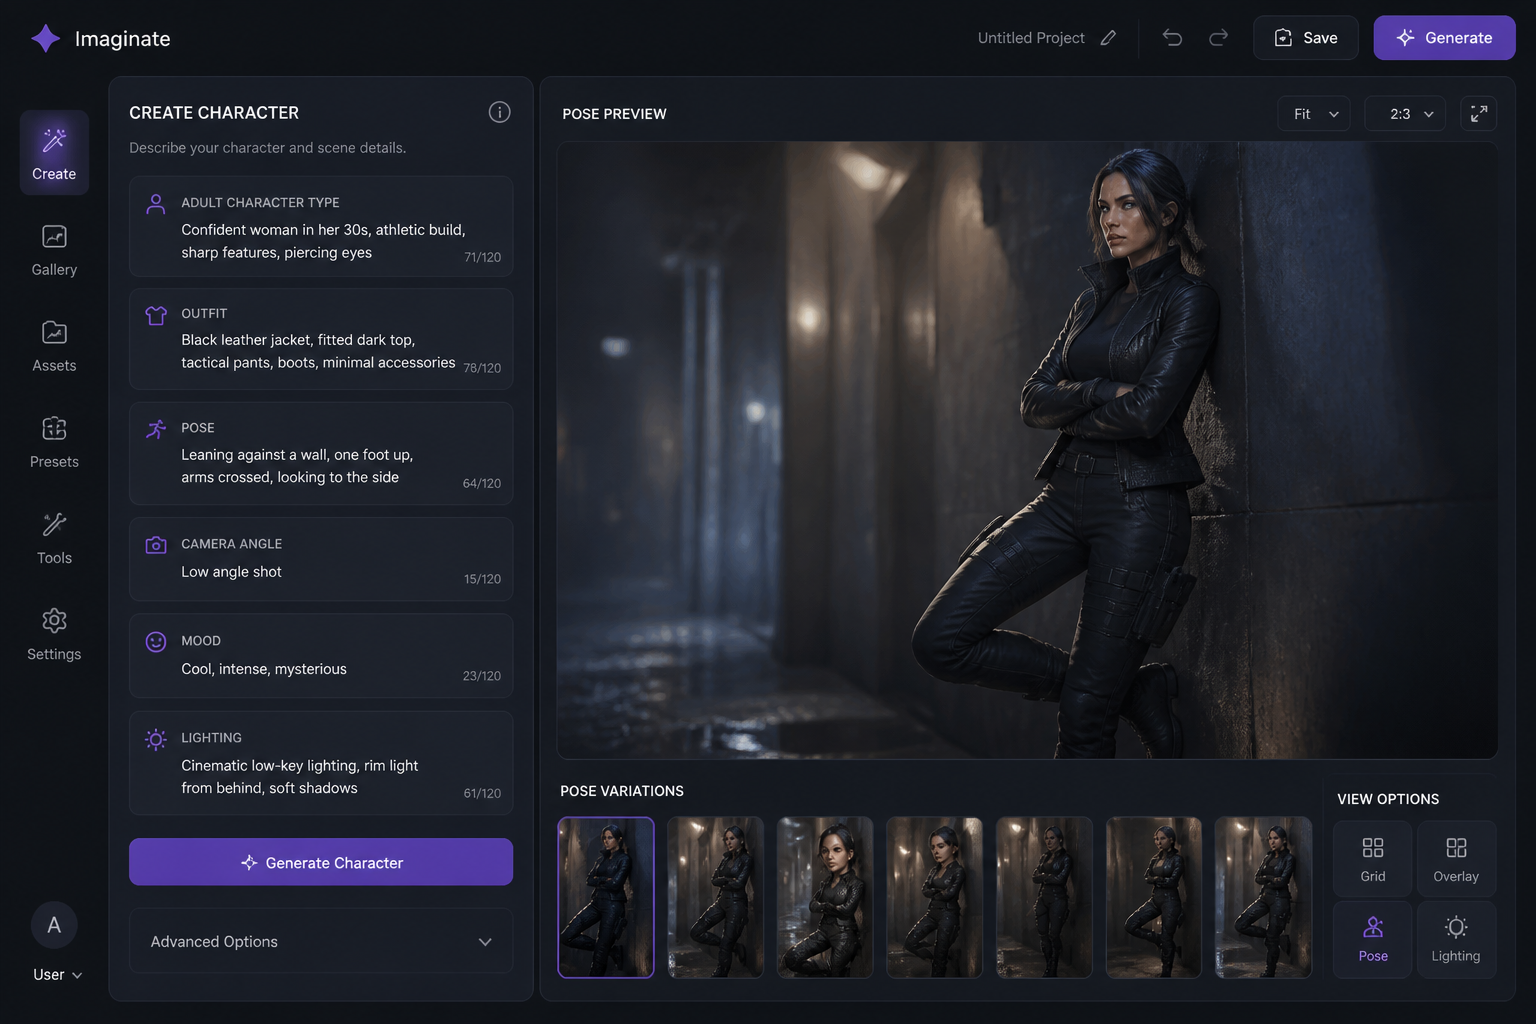Expand preview to fullscreen
Image resolution: width=1536 pixels, height=1024 pixels.
[x=1479, y=114]
